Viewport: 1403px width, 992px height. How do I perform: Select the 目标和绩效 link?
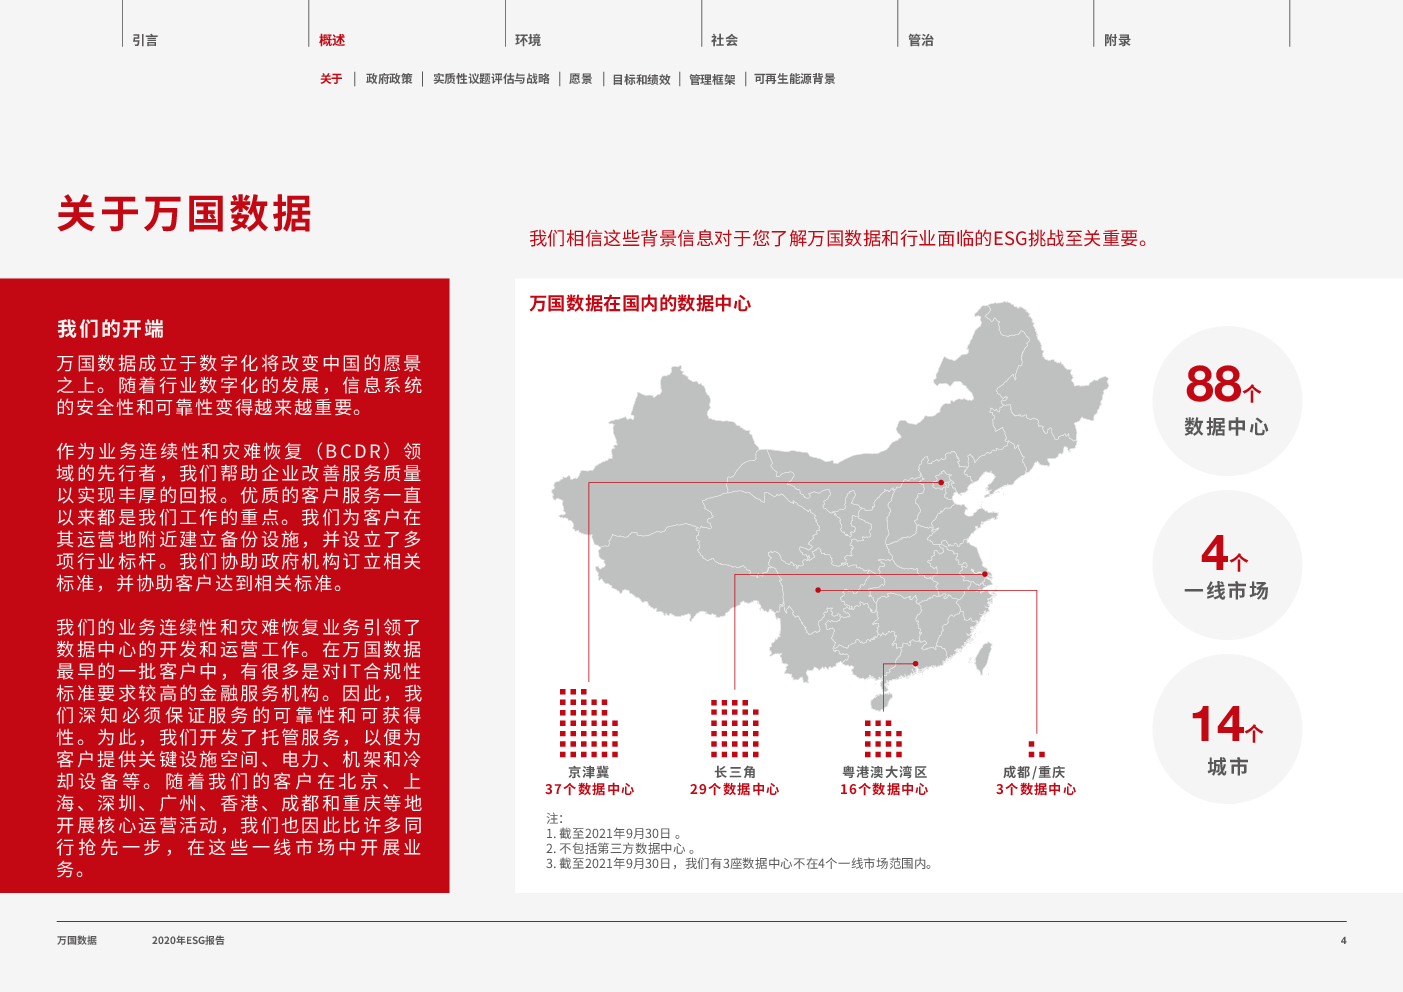coord(641,79)
